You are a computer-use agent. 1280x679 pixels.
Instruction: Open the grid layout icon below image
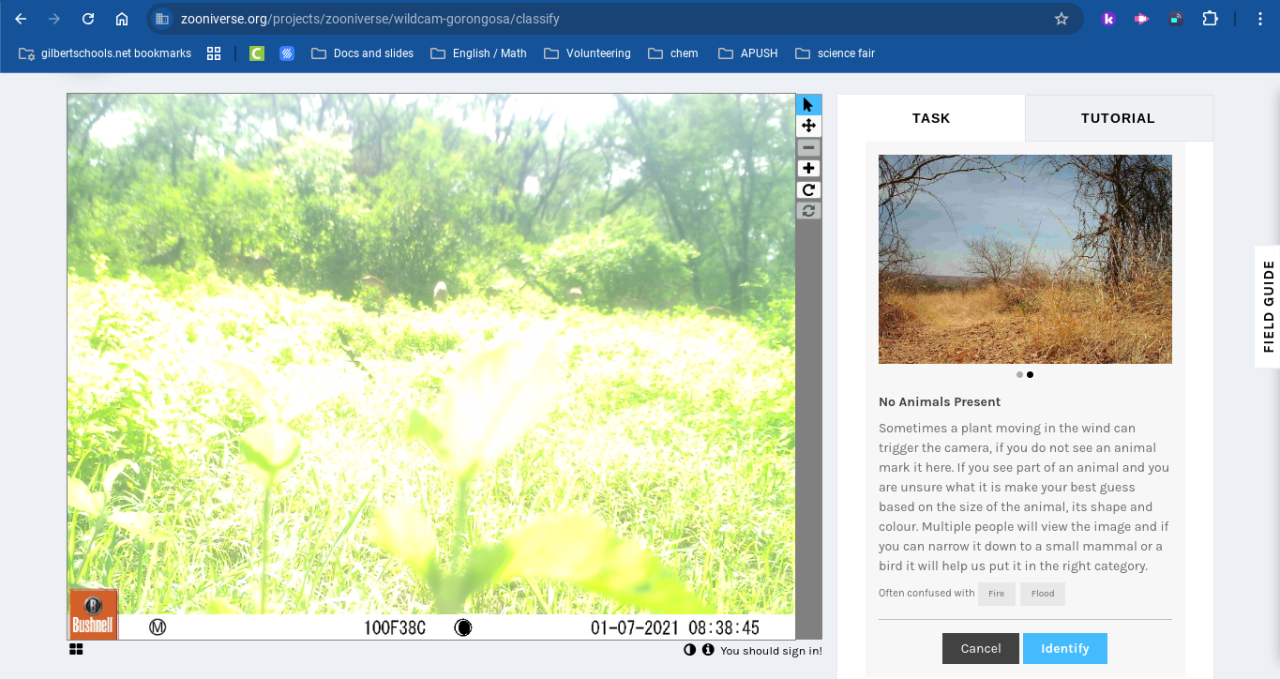tap(76, 649)
